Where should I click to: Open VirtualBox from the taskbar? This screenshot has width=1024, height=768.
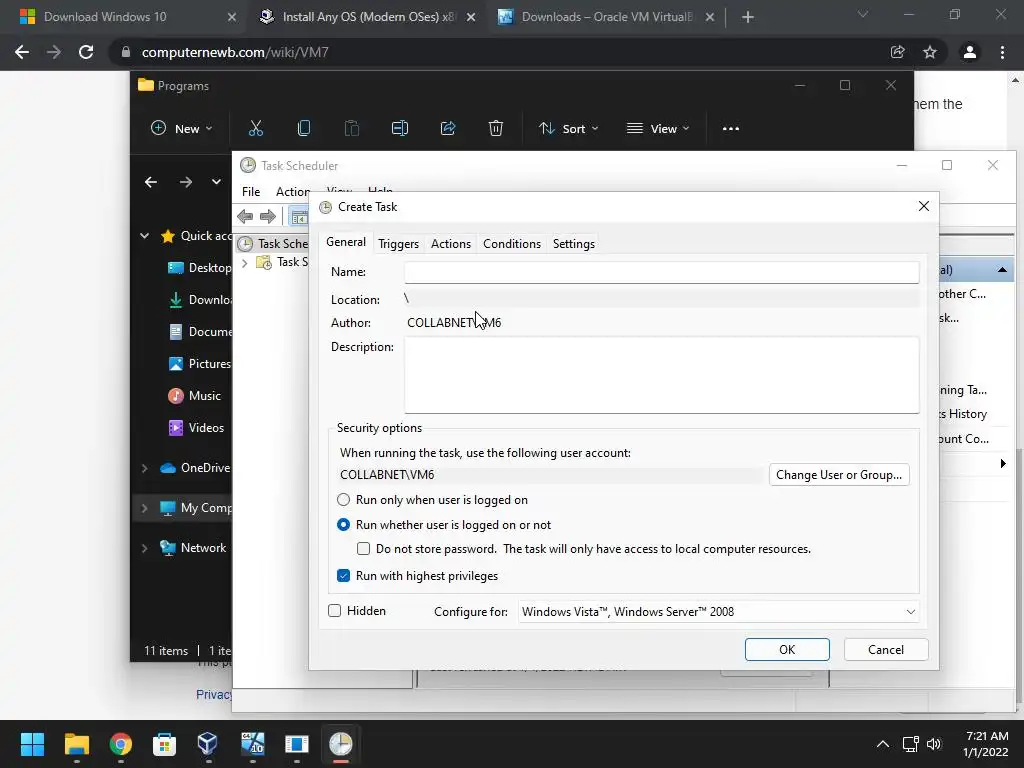coord(208,744)
